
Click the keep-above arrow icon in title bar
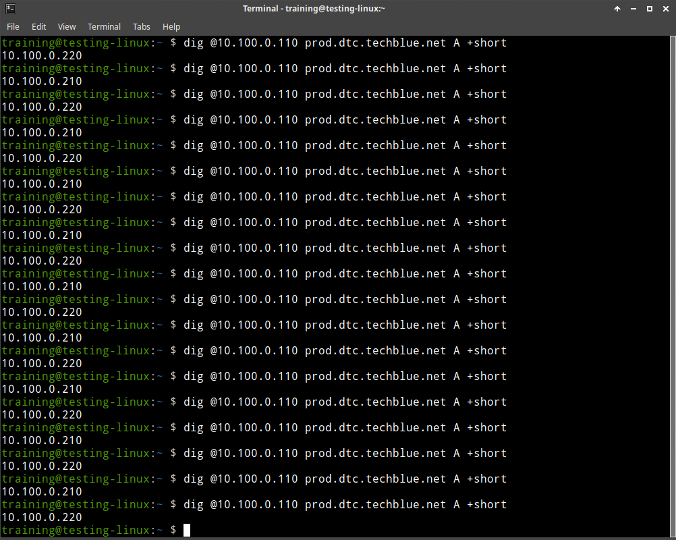pos(617,9)
